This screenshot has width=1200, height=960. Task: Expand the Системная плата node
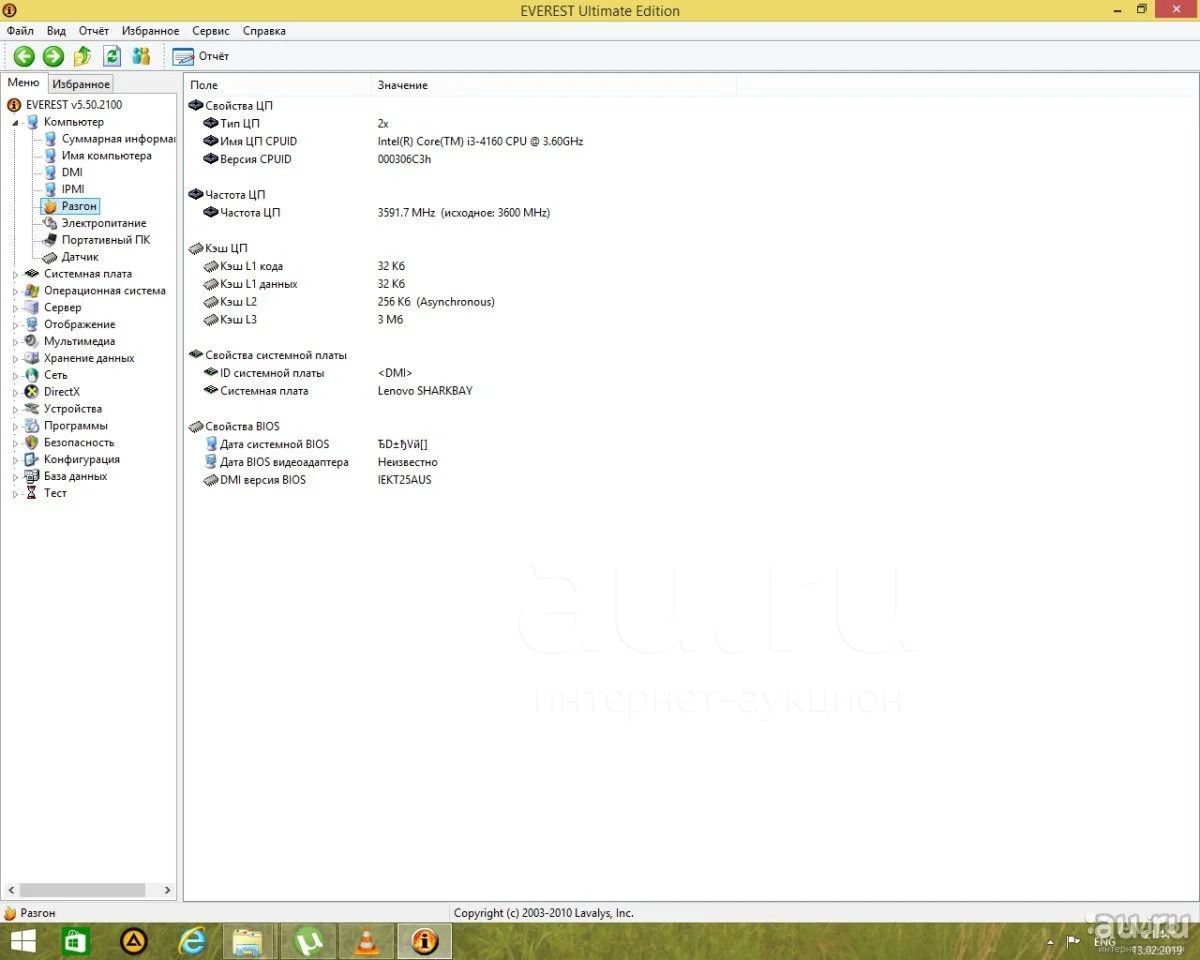pos(16,274)
